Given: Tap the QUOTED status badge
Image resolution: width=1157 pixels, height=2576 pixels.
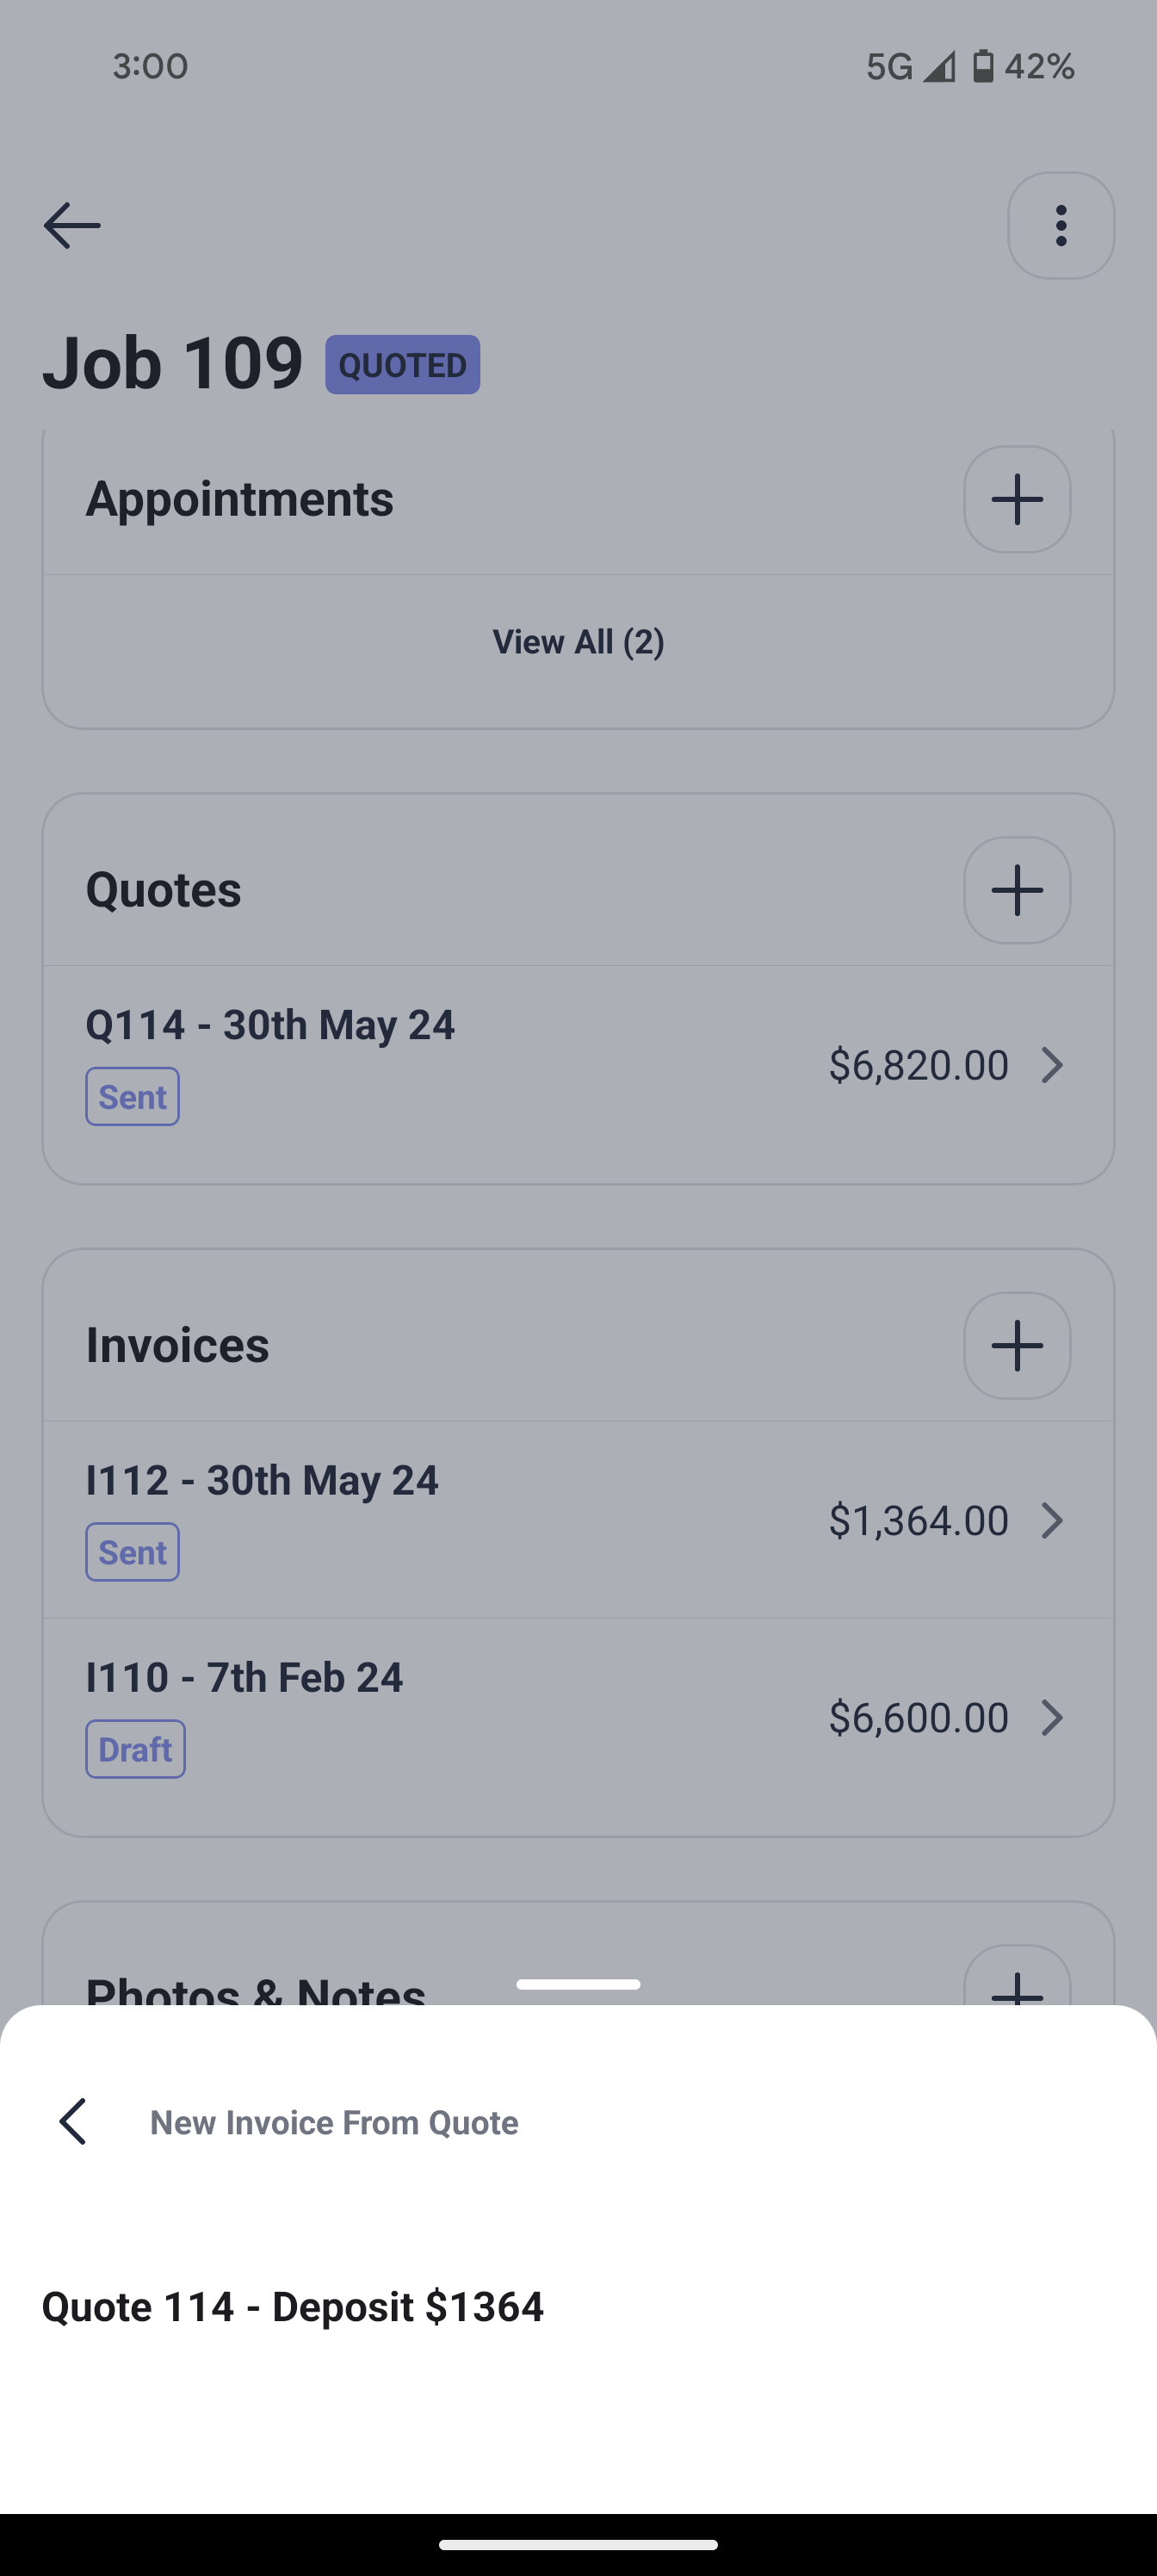Looking at the screenshot, I should tap(402, 365).
